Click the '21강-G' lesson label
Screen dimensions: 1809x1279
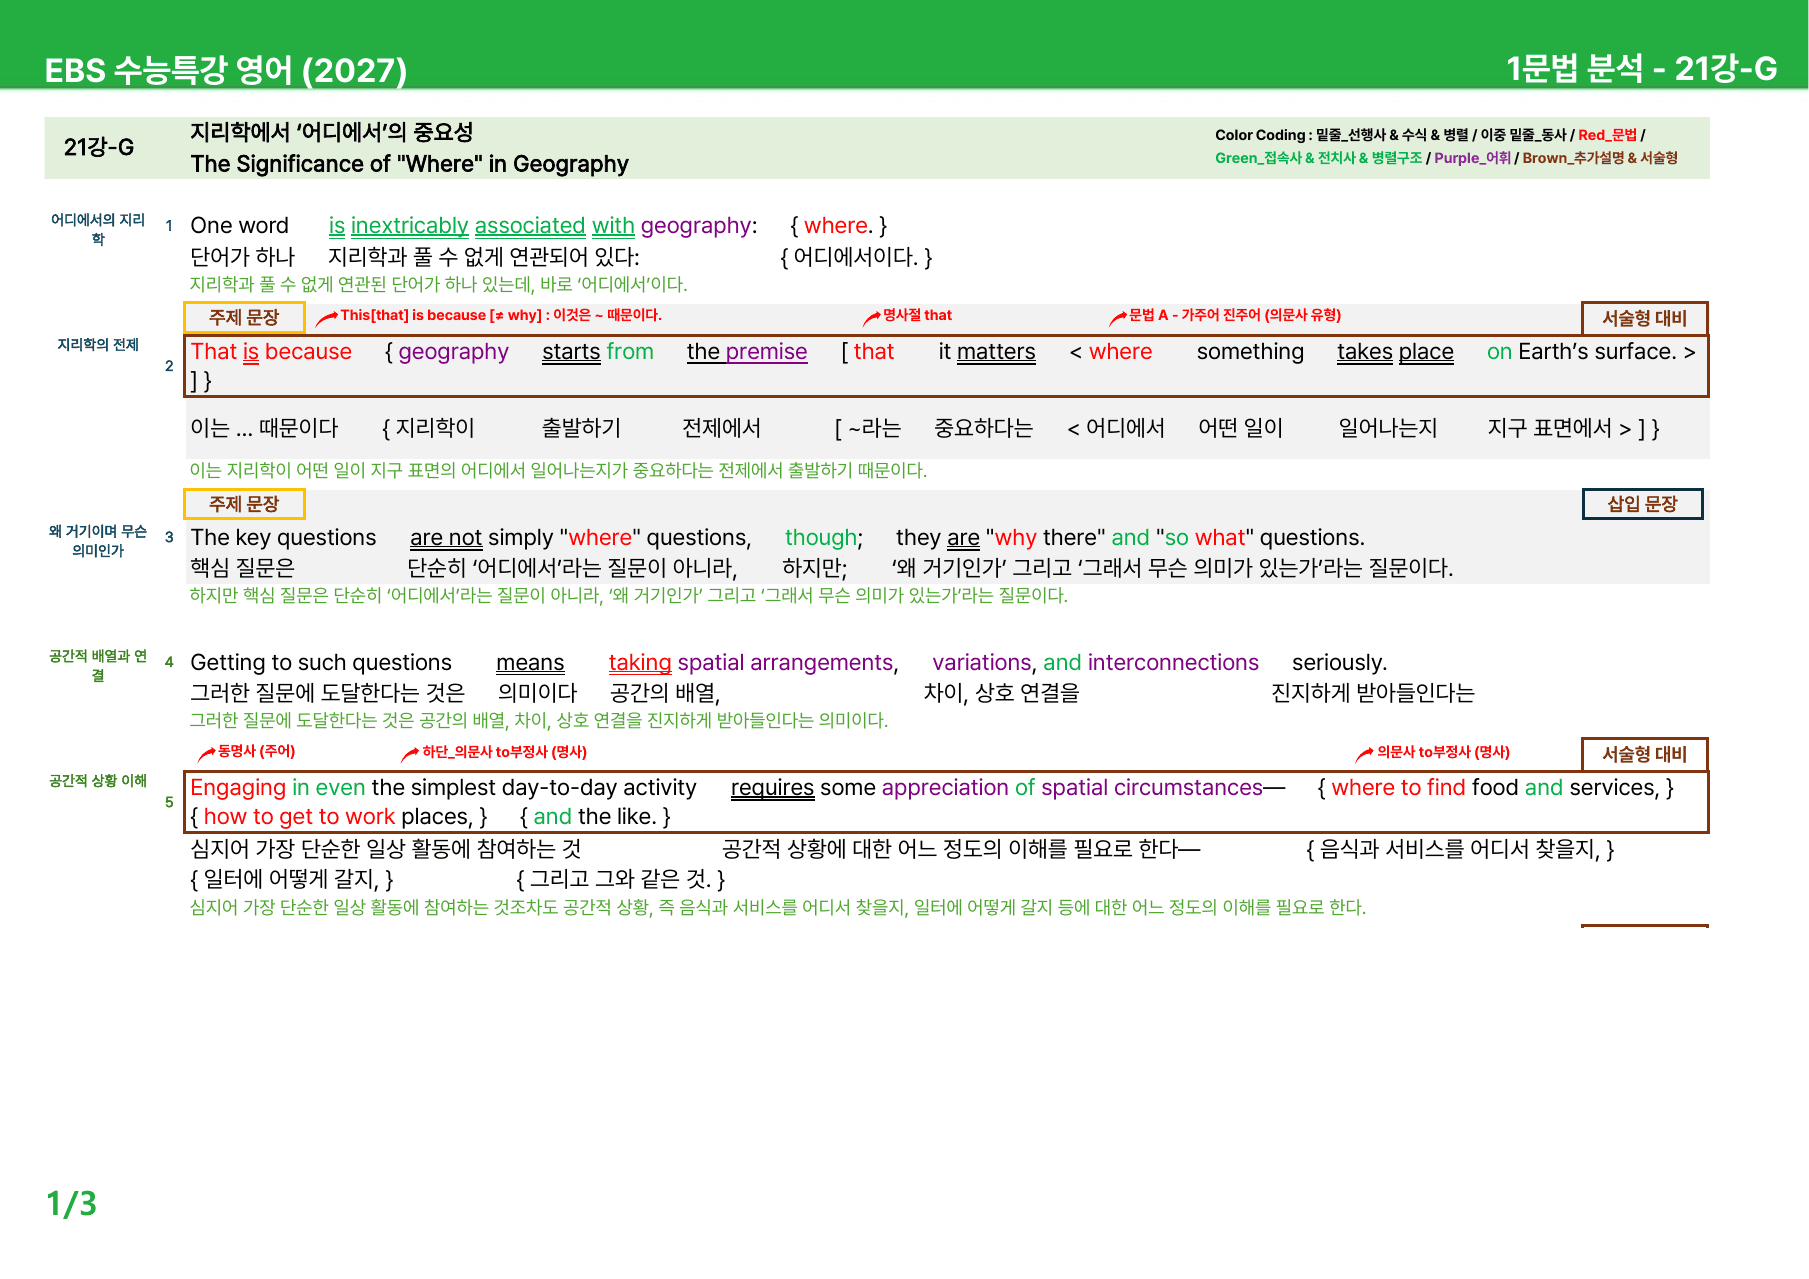pyautogui.click(x=99, y=147)
